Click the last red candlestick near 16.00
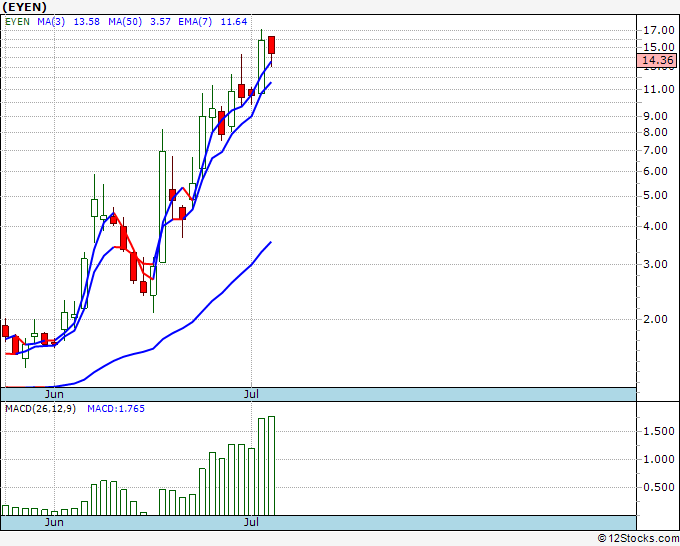The image size is (680, 546). click(271, 45)
